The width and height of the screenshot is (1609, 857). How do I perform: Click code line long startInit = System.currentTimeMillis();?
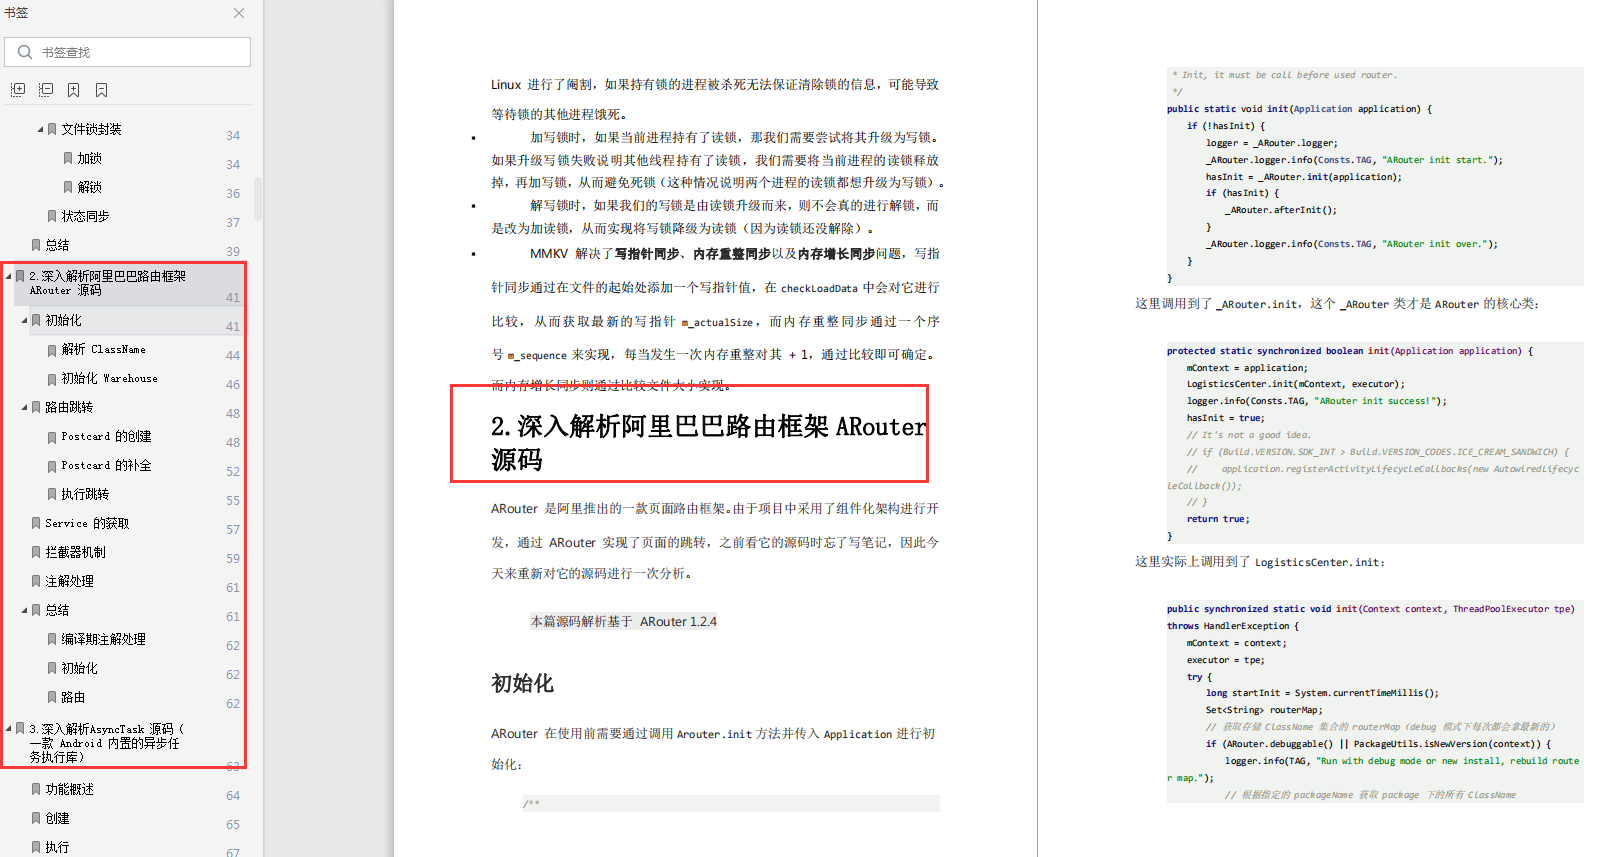click(x=1322, y=693)
